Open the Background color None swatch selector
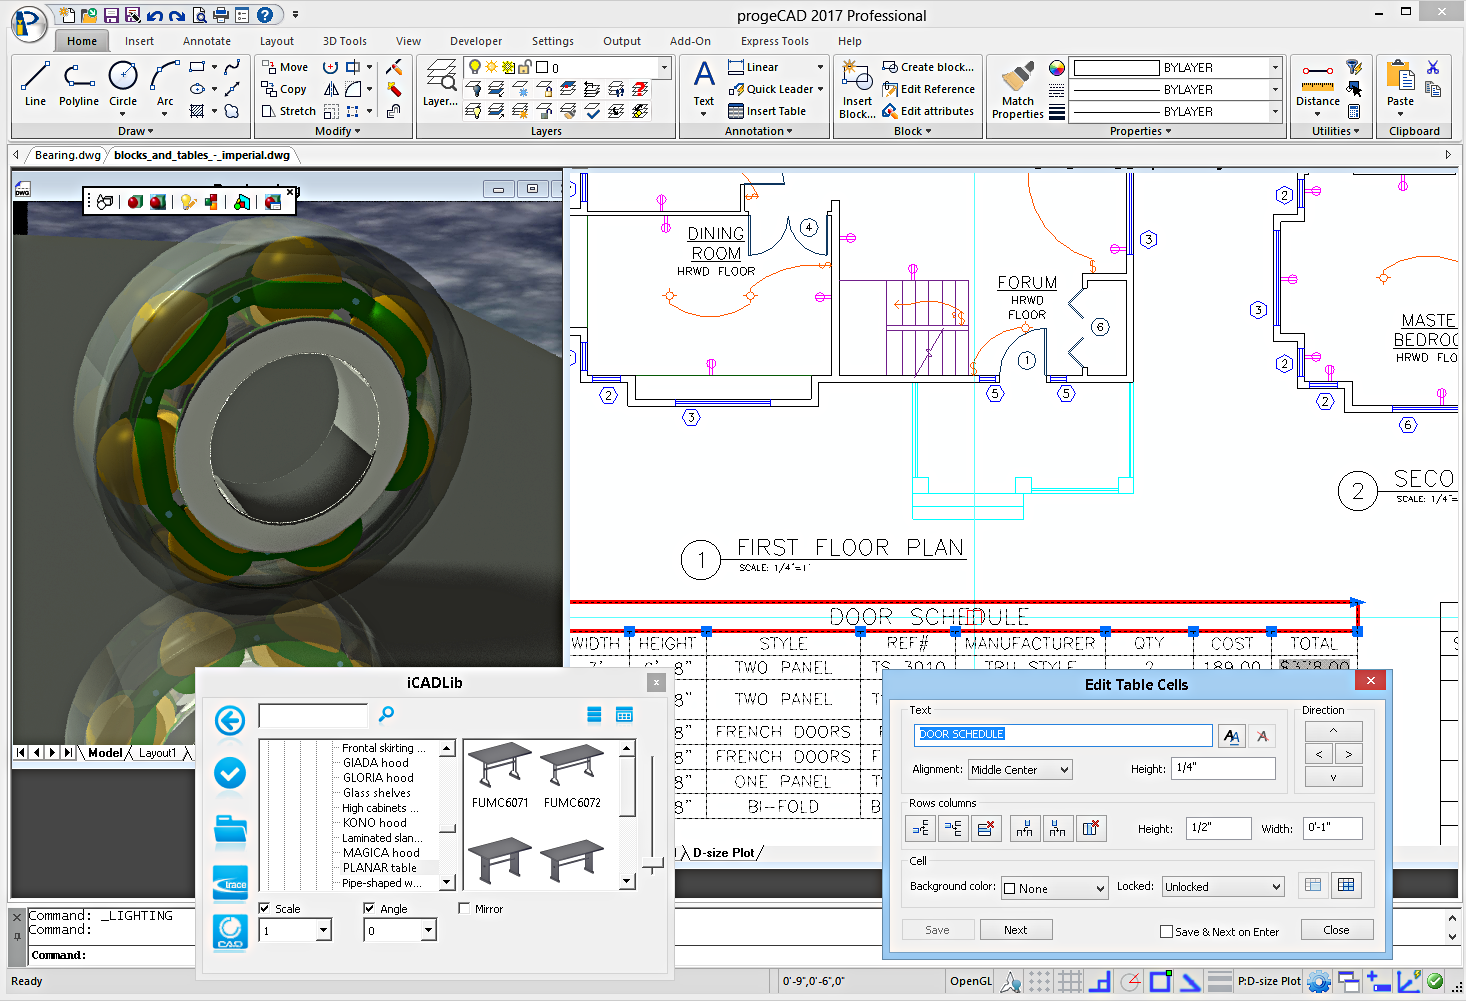 coord(1054,887)
